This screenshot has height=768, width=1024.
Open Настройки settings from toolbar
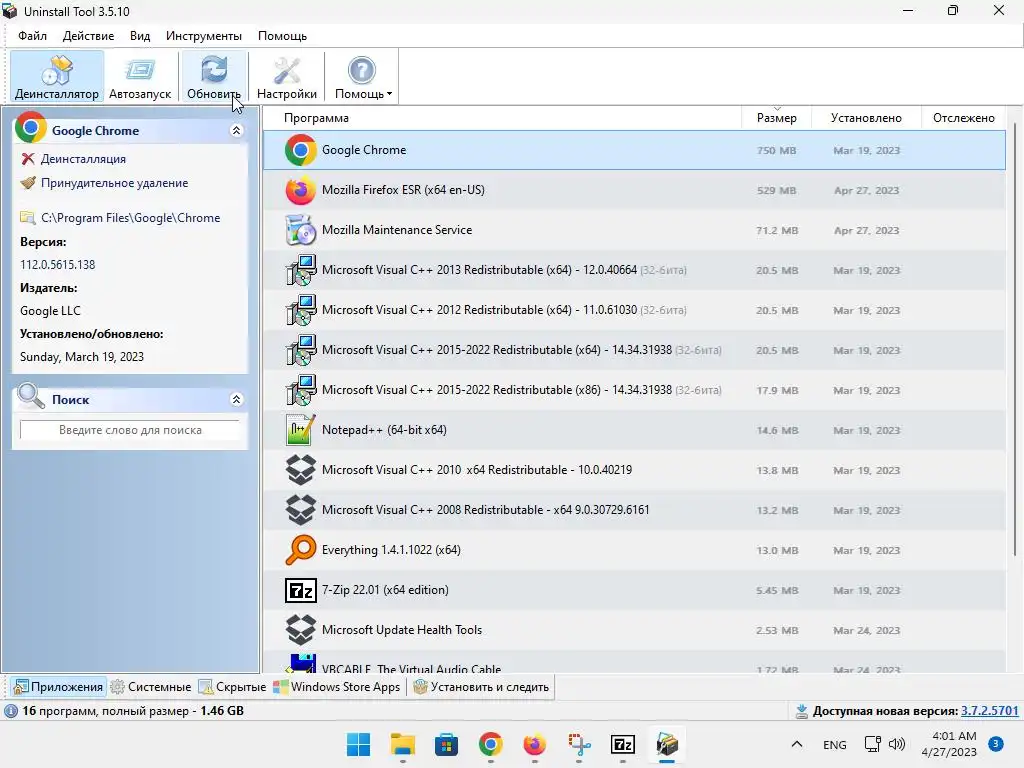point(287,76)
